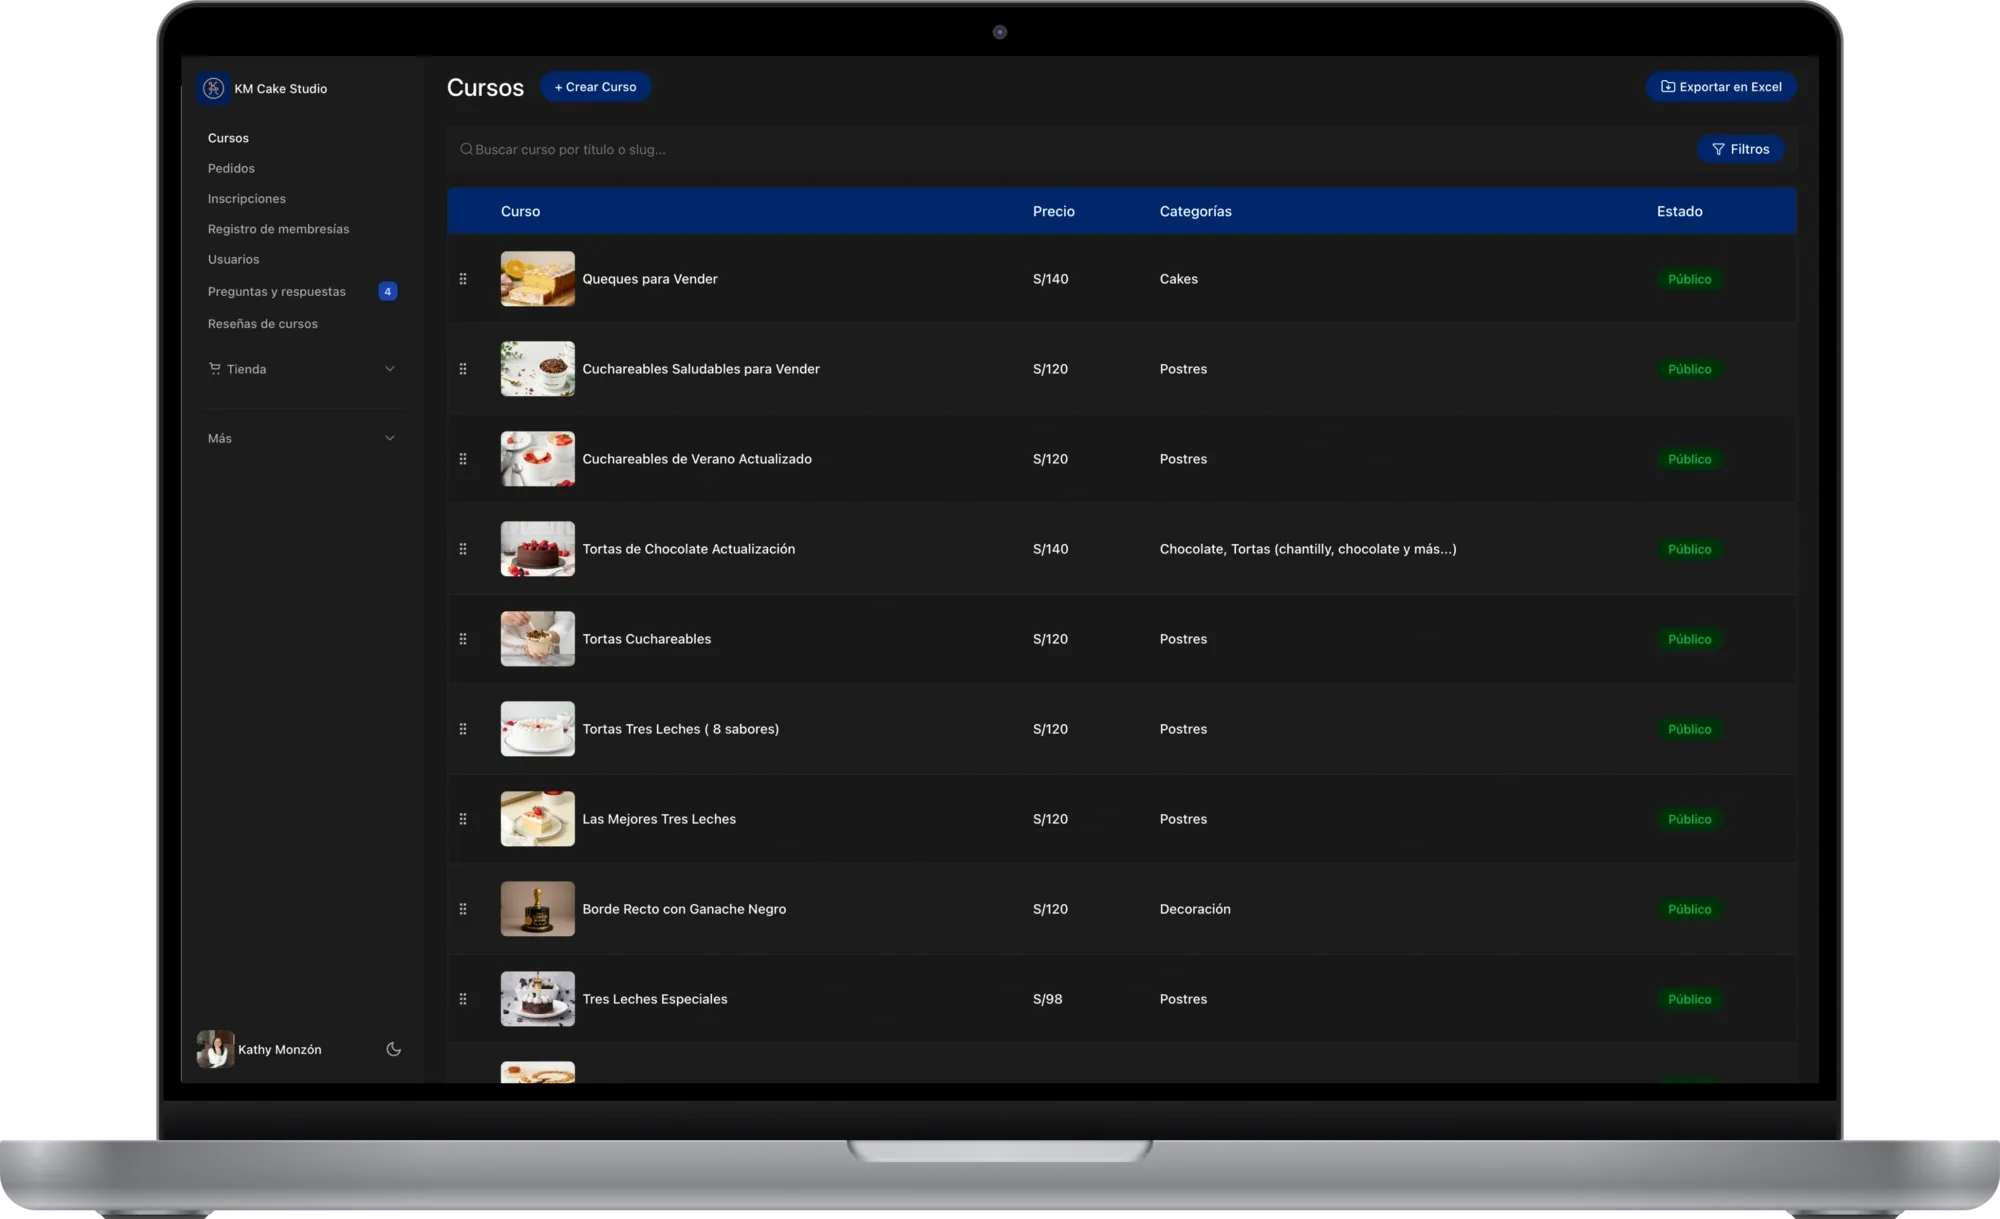Screen dimensions: 2000x1219
Task: Click the Cuchareables Saludables para Vender title
Action: 701,369
